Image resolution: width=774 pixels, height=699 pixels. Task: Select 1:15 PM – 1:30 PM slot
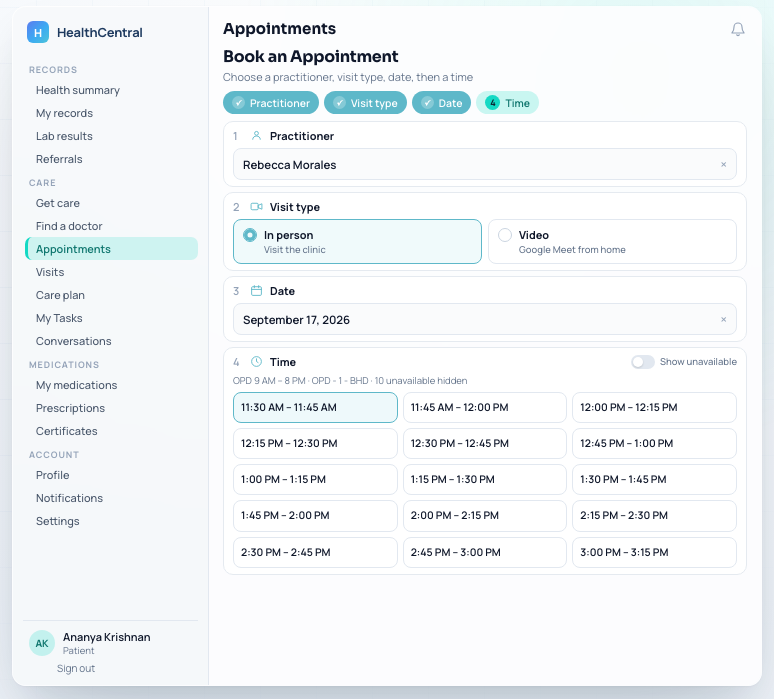485,479
